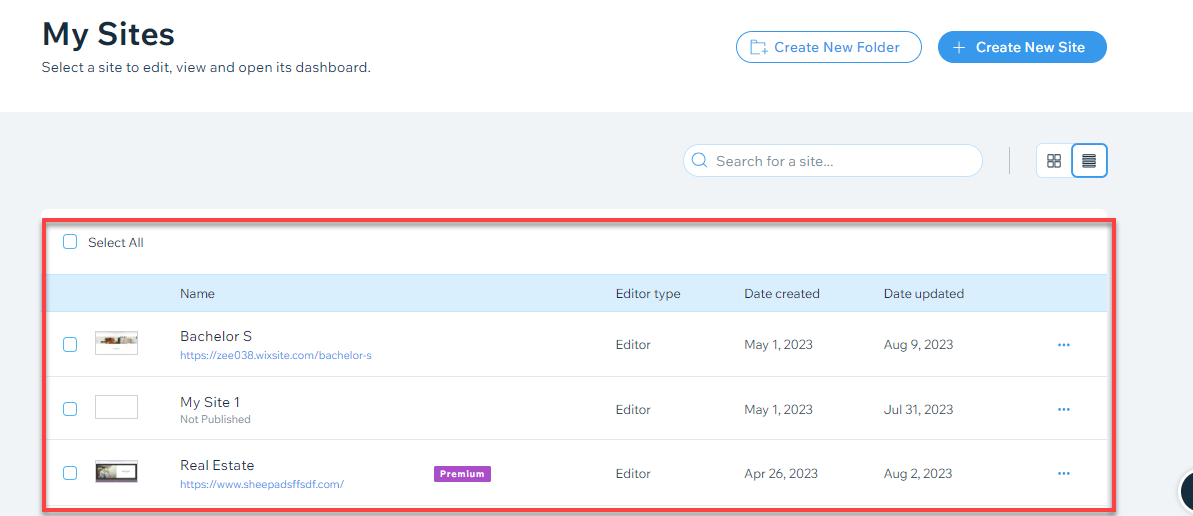The height and width of the screenshot is (516, 1193).
Task: Select the Real Estate site name
Action: point(217,465)
